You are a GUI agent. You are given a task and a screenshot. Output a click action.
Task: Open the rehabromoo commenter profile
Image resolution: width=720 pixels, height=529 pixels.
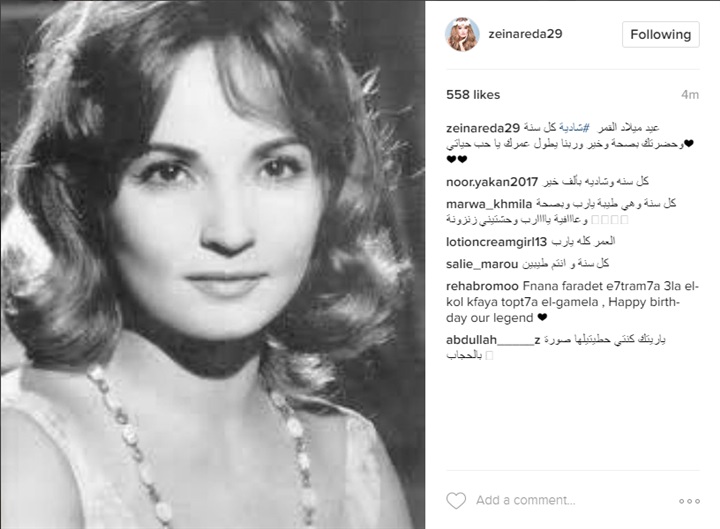482,286
